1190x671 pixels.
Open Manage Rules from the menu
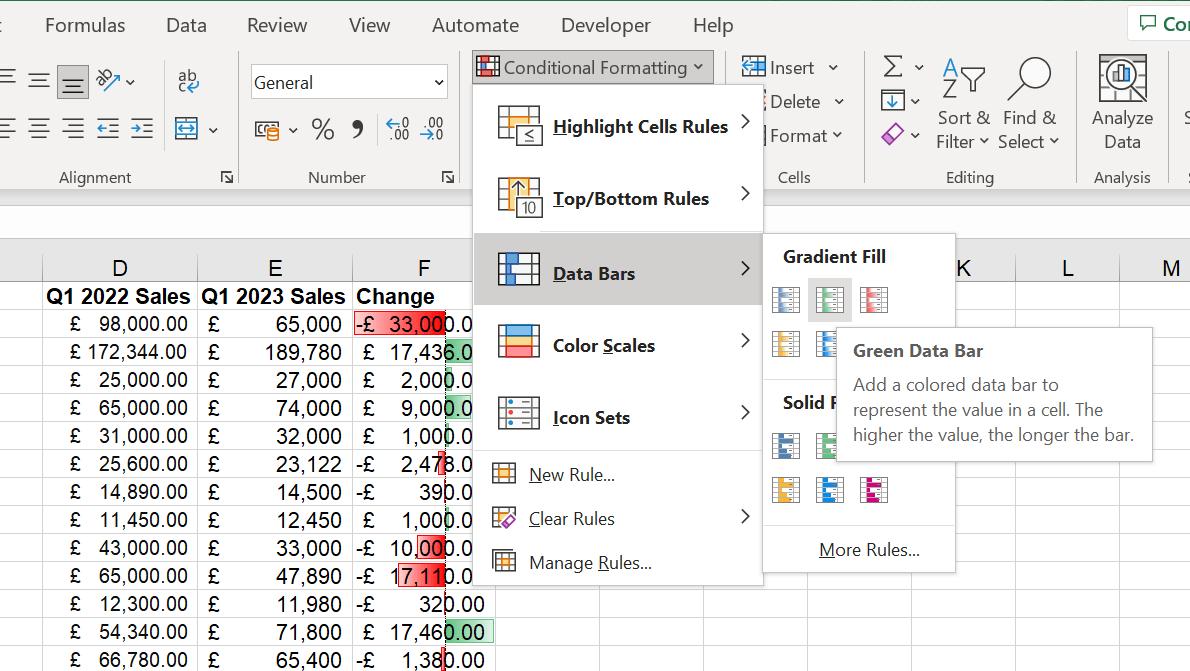click(590, 563)
